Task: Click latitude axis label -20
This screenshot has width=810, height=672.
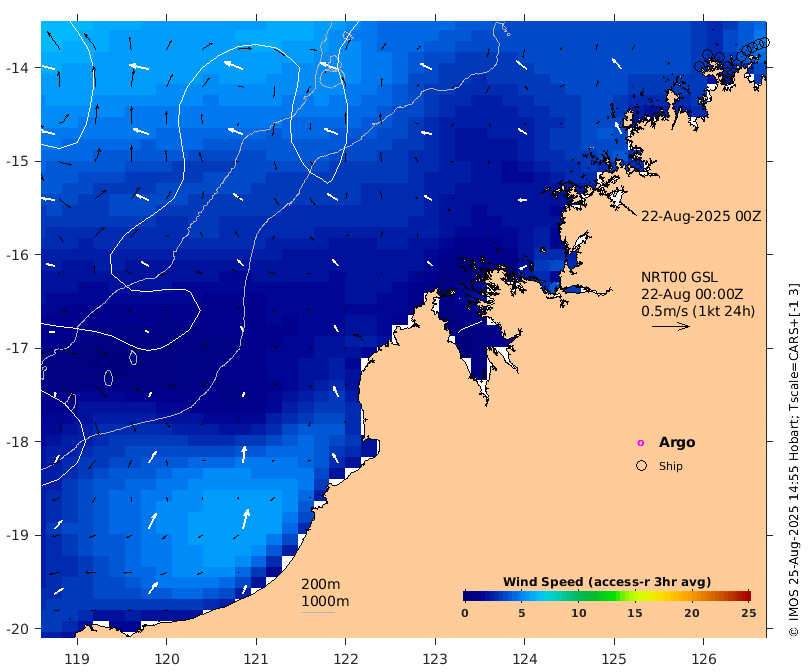Action: [17, 629]
